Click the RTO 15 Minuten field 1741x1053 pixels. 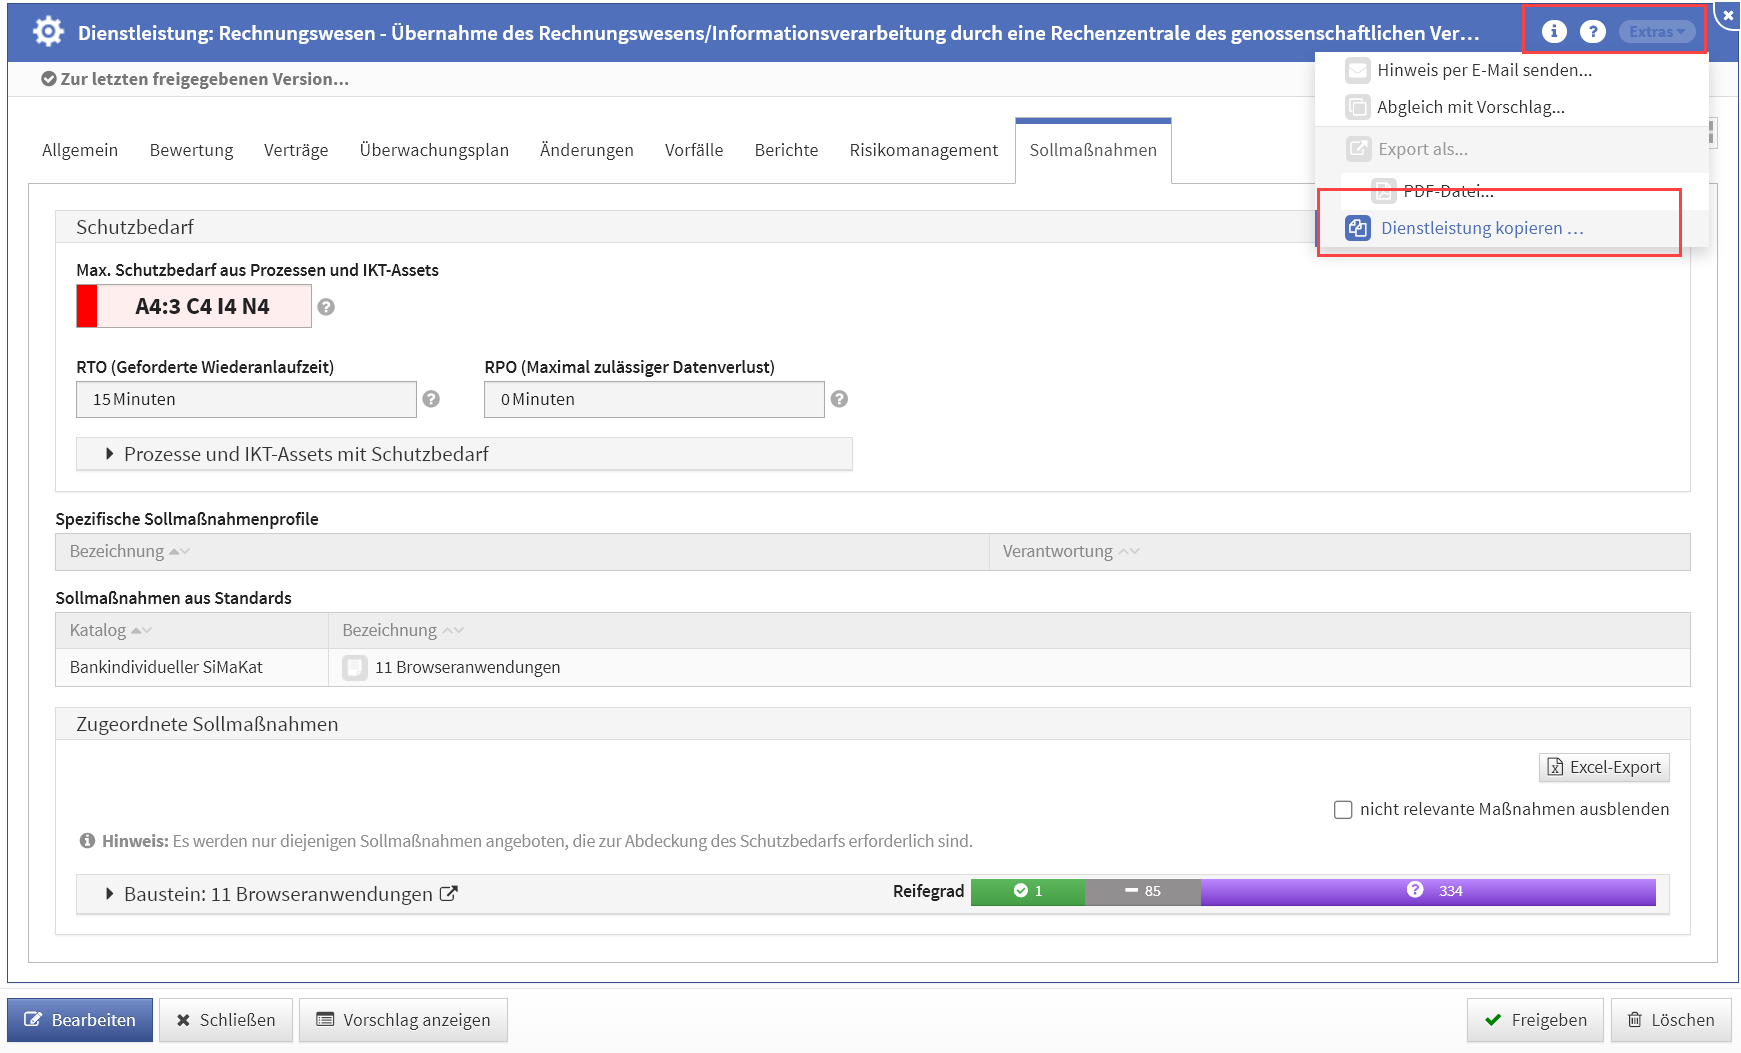[x=246, y=399]
